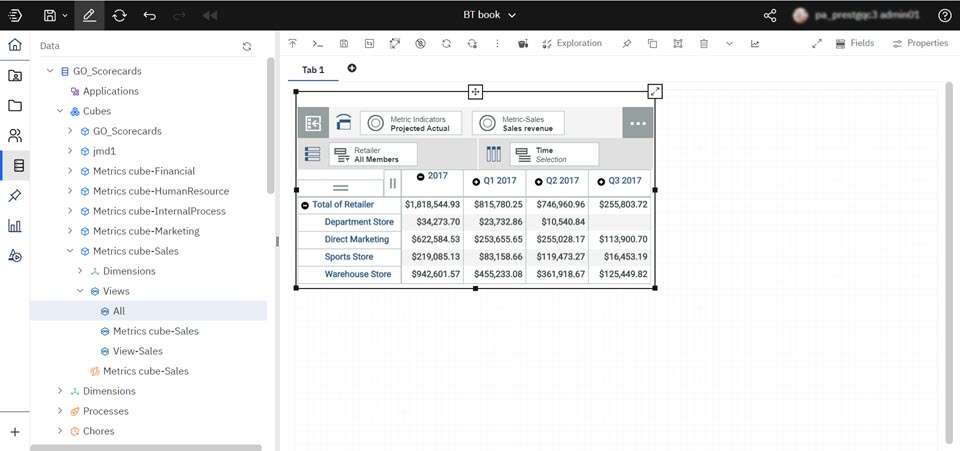Click the Save book icon

click(50, 15)
